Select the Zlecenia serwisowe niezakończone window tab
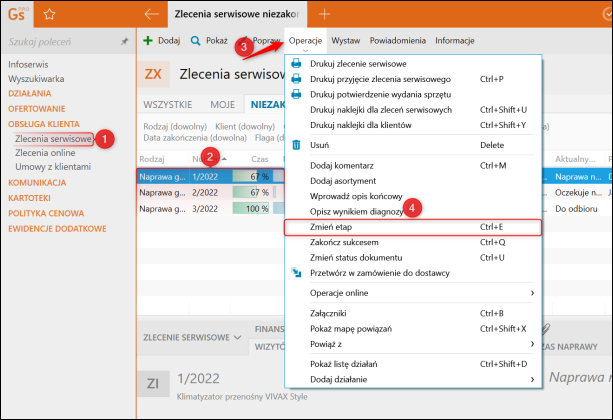 click(x=237, y=14)
